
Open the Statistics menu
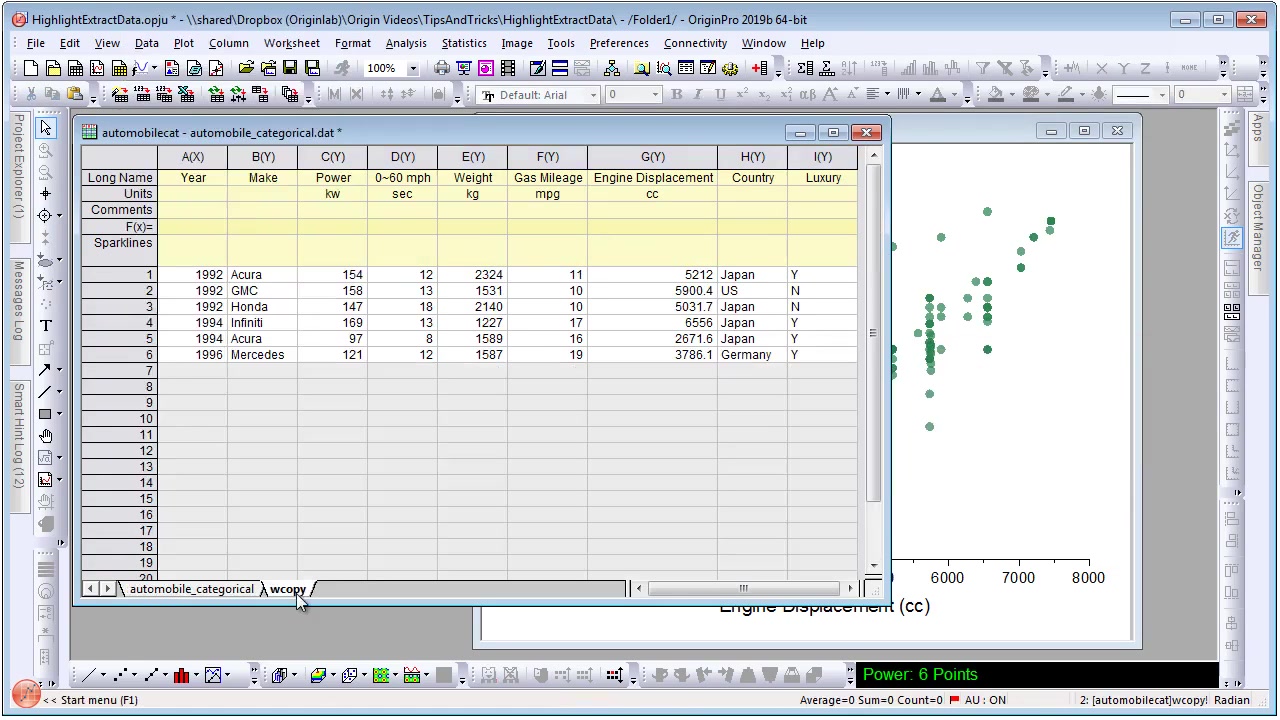click(464, 43)
